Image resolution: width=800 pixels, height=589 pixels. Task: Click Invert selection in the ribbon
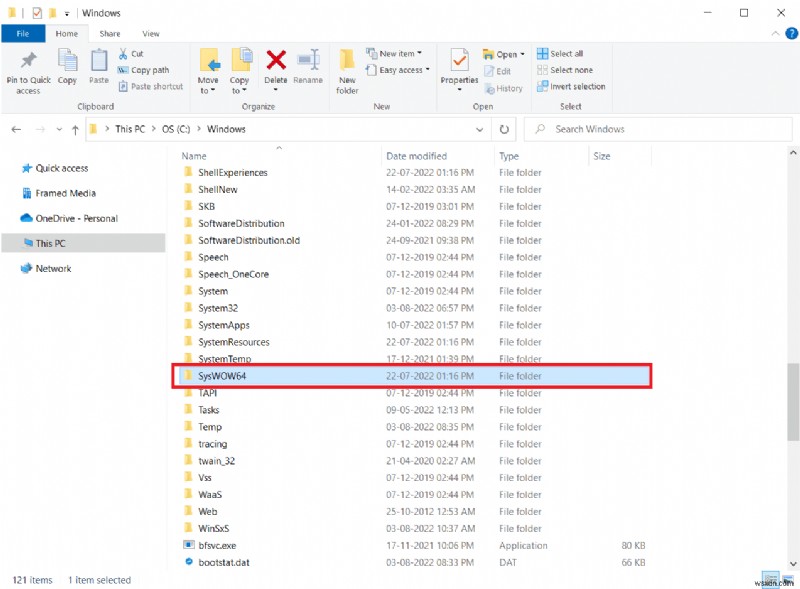(571, 86)
